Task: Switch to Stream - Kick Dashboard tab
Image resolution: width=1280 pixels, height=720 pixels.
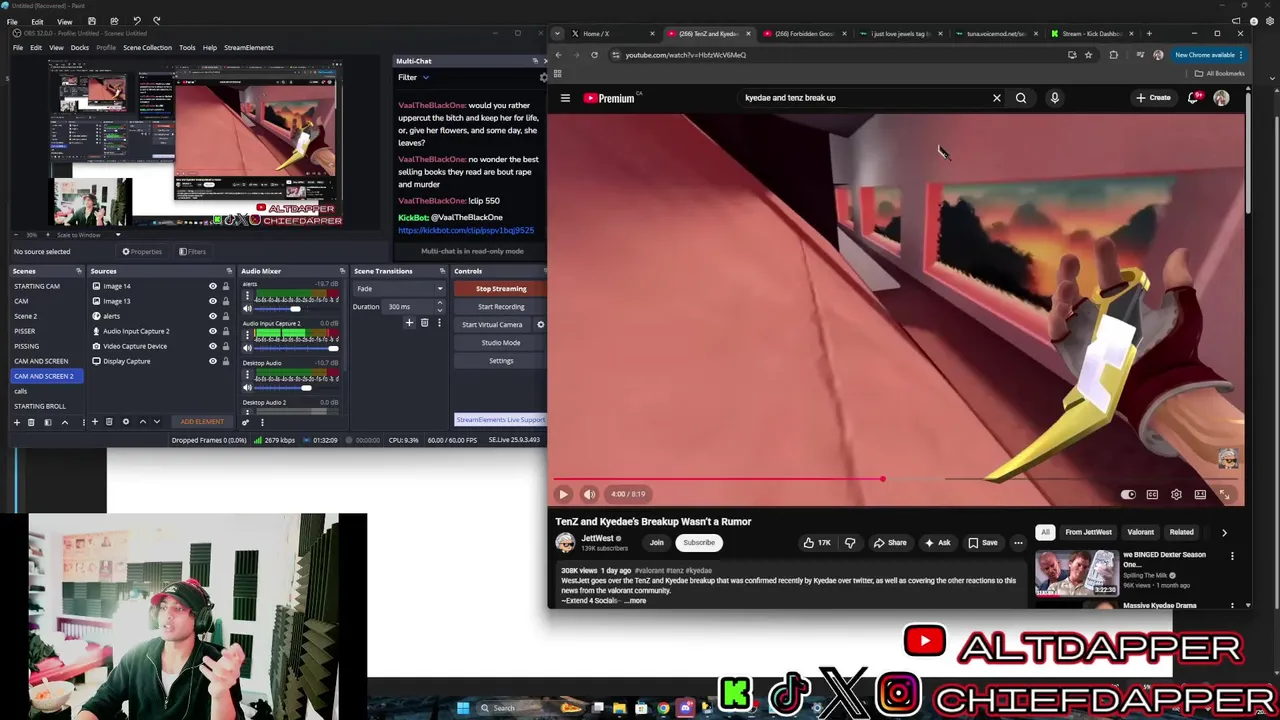Action: click(1092, 34)
